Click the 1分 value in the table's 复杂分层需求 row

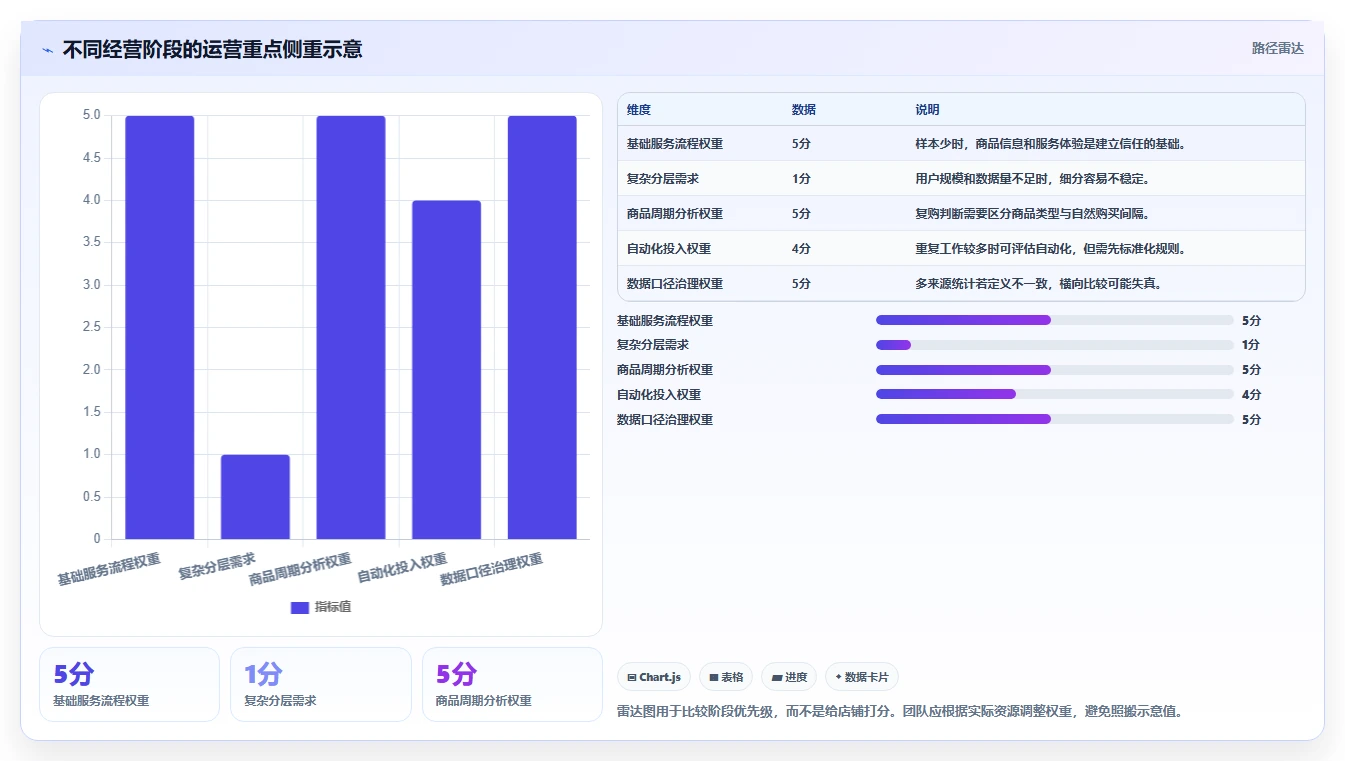(801, 179)
